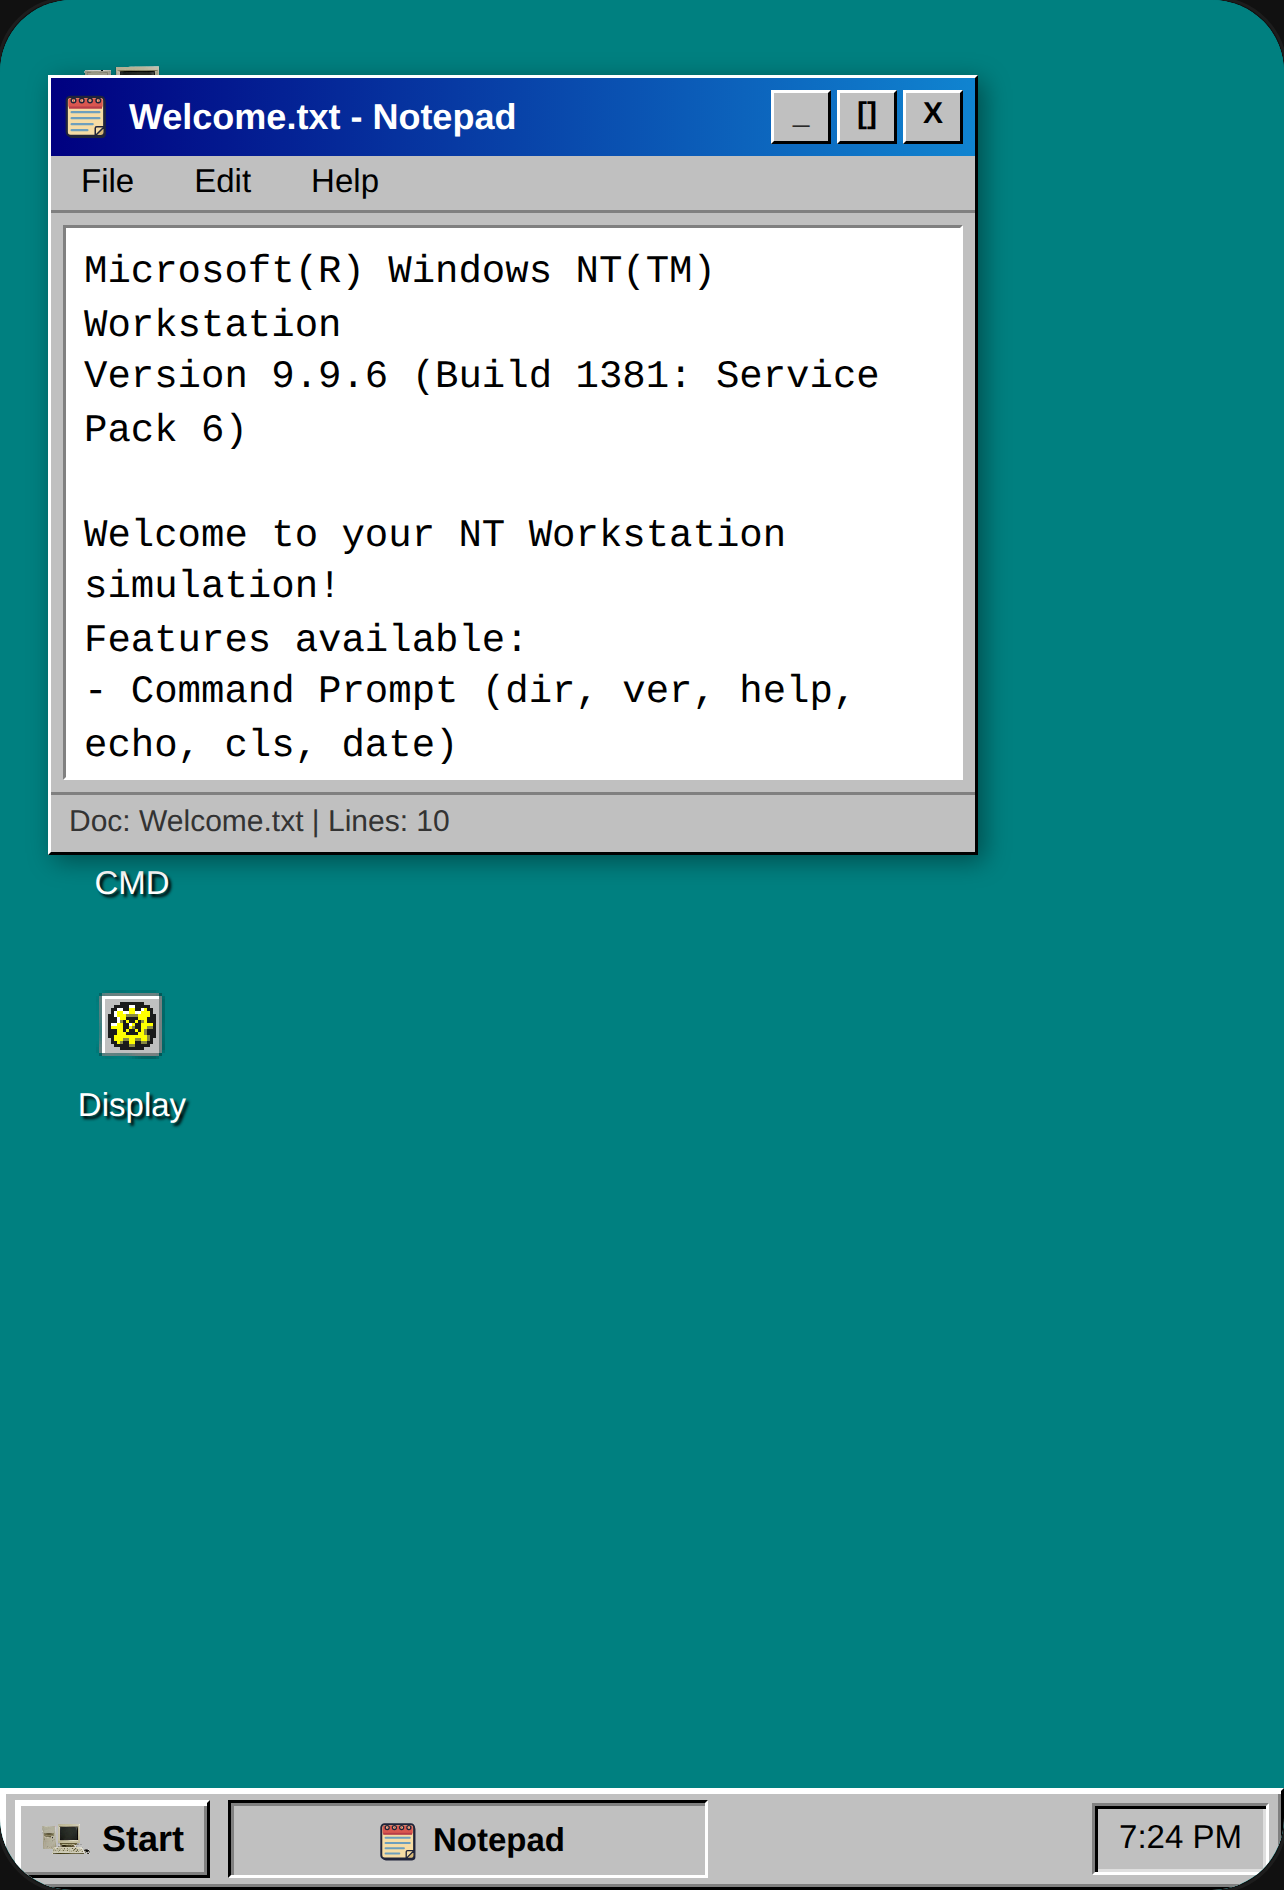Open the Display desktop icon
Screen dimensions: 1284x1890
point(131,1025)
